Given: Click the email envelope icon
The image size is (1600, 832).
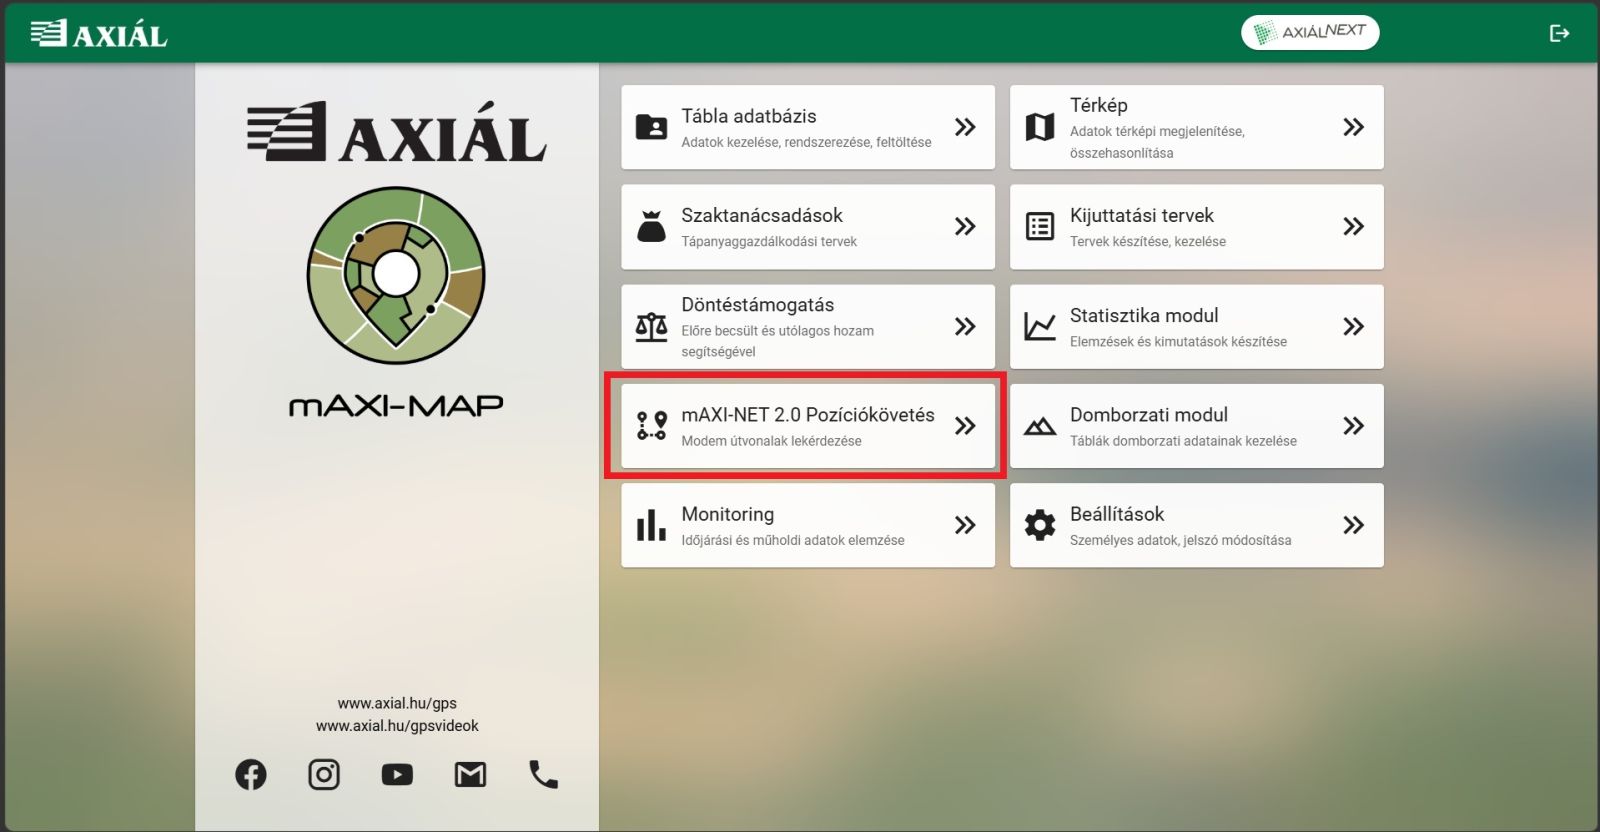Looking at the screenshot, I should coord(470,774).
